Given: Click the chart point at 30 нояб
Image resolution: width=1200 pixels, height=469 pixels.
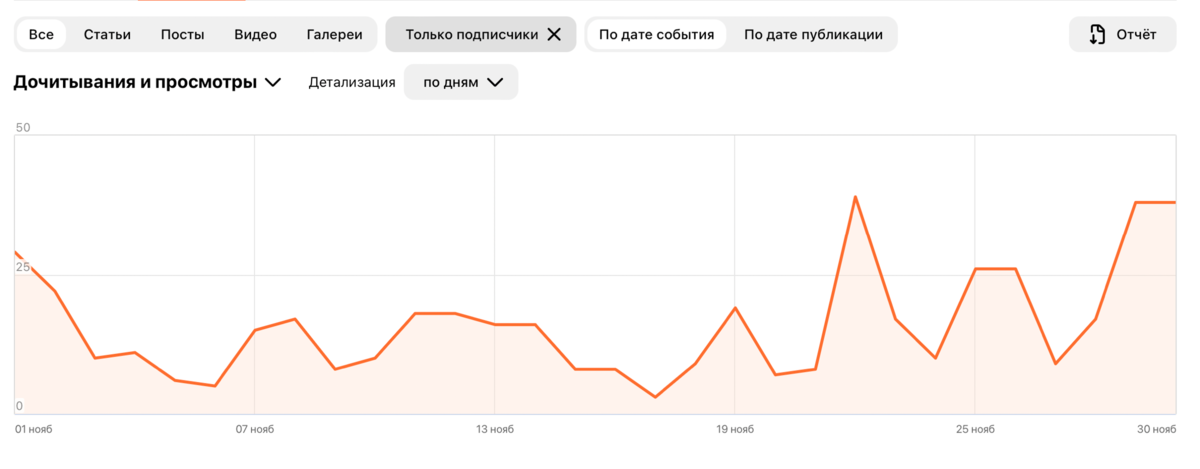Looking at the screenshot, I should coord(1174,202).
